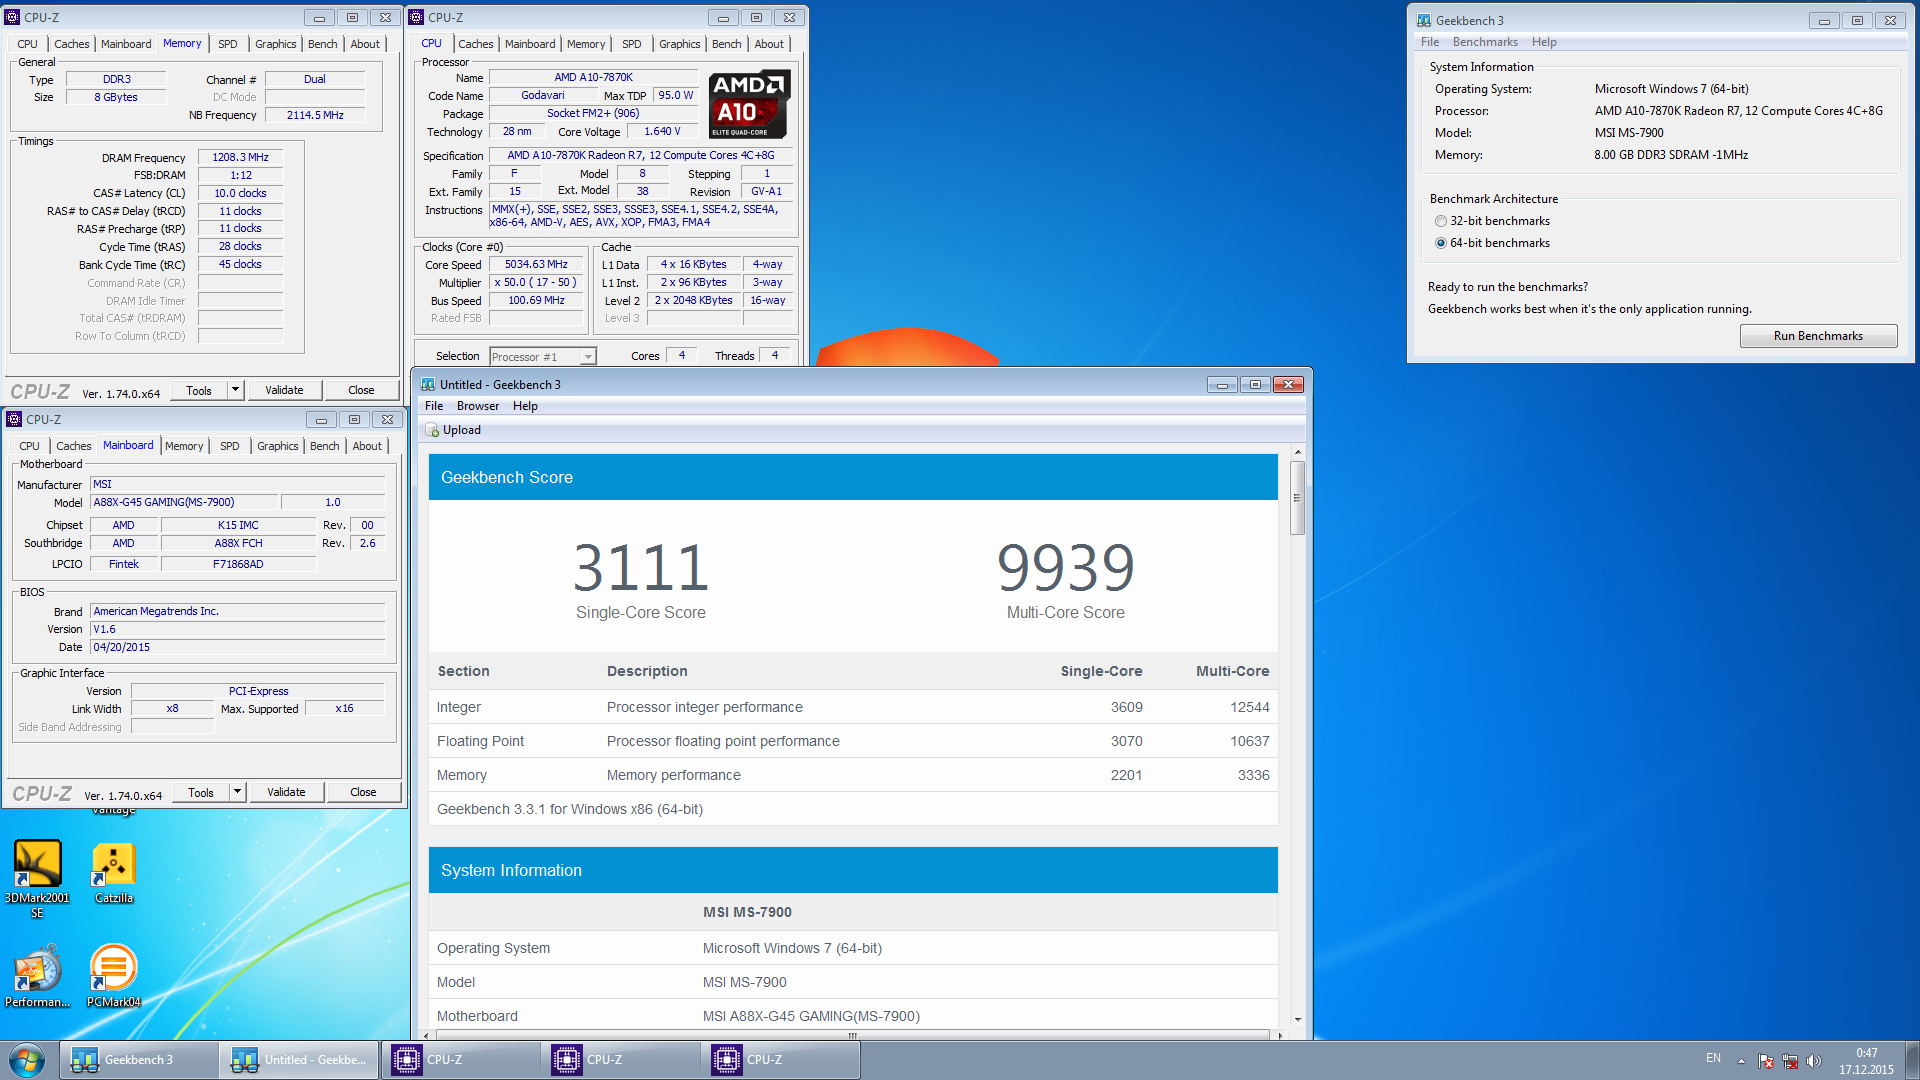The image size is (1920, 1080).
Task: Click the network tray icon
Action: [1790, 1061]
